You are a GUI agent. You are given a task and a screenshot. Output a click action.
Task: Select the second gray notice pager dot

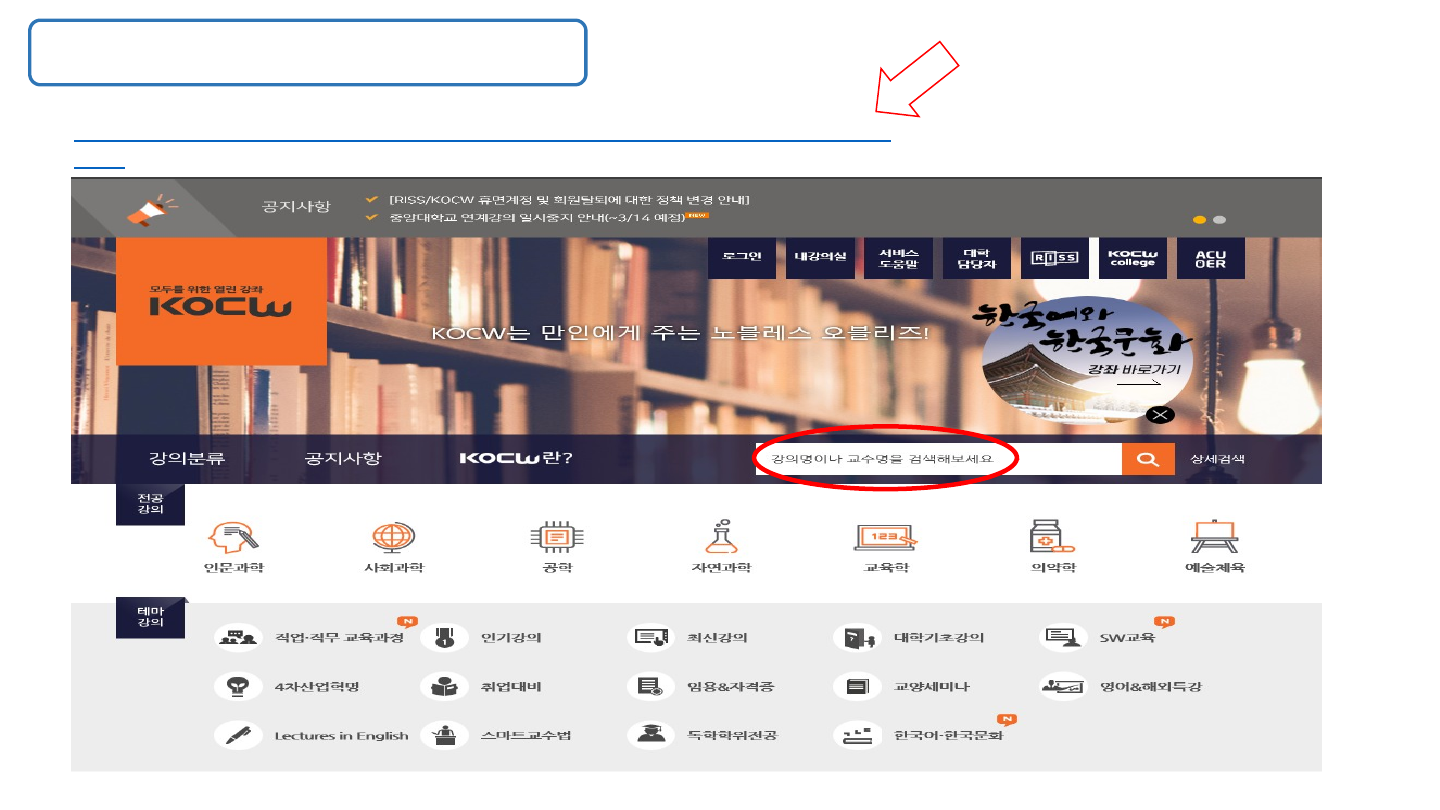pyautogui.click(x=1219, y=220)
